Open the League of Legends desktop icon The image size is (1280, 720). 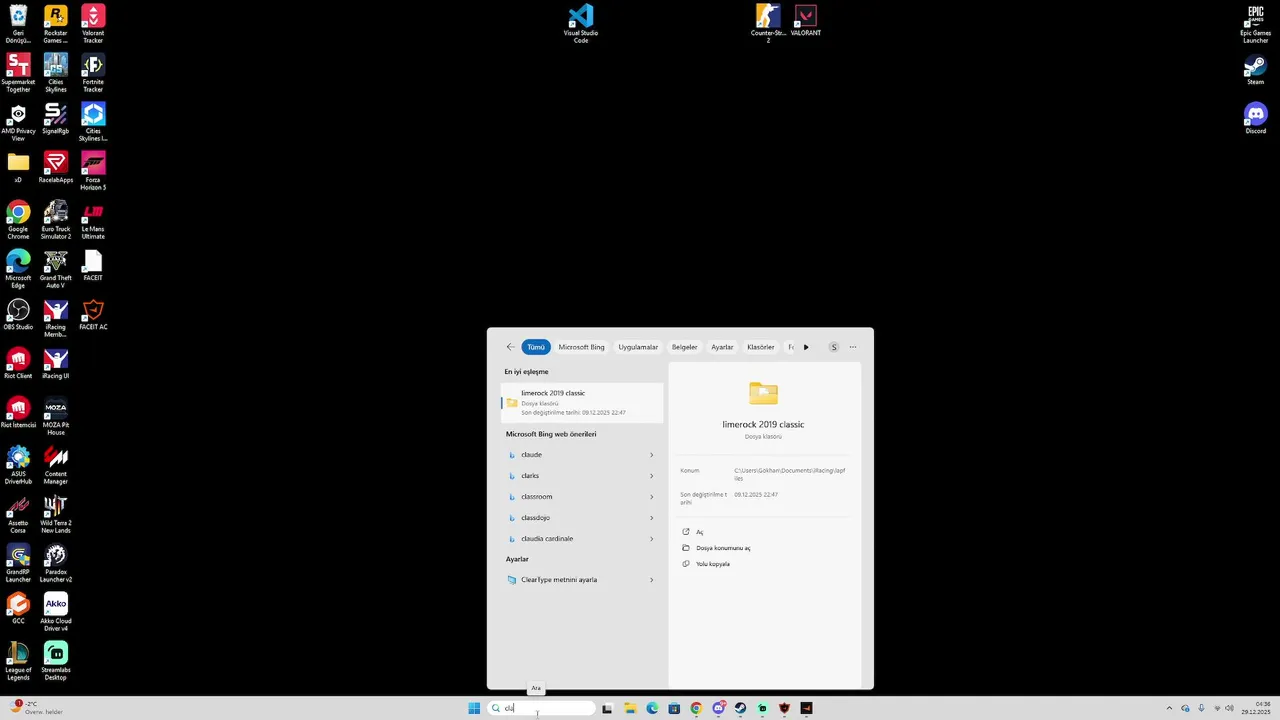18,661
